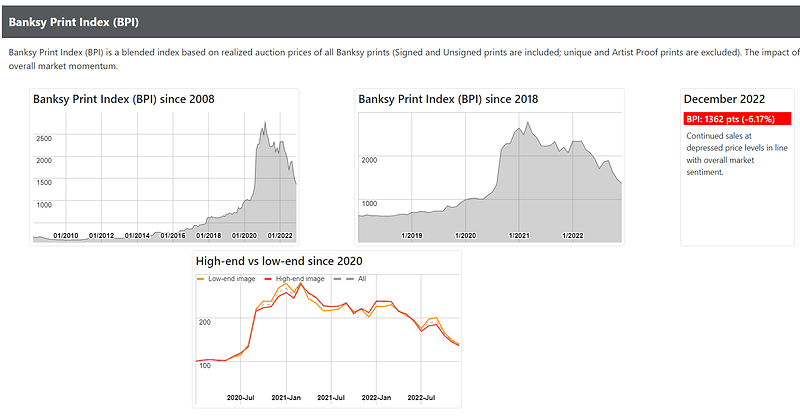Image resolution: width=800 pixels, height=417 pixels.
Task: Toggle the 'High-end image' legend entry
Action: (x=294, y=279)
